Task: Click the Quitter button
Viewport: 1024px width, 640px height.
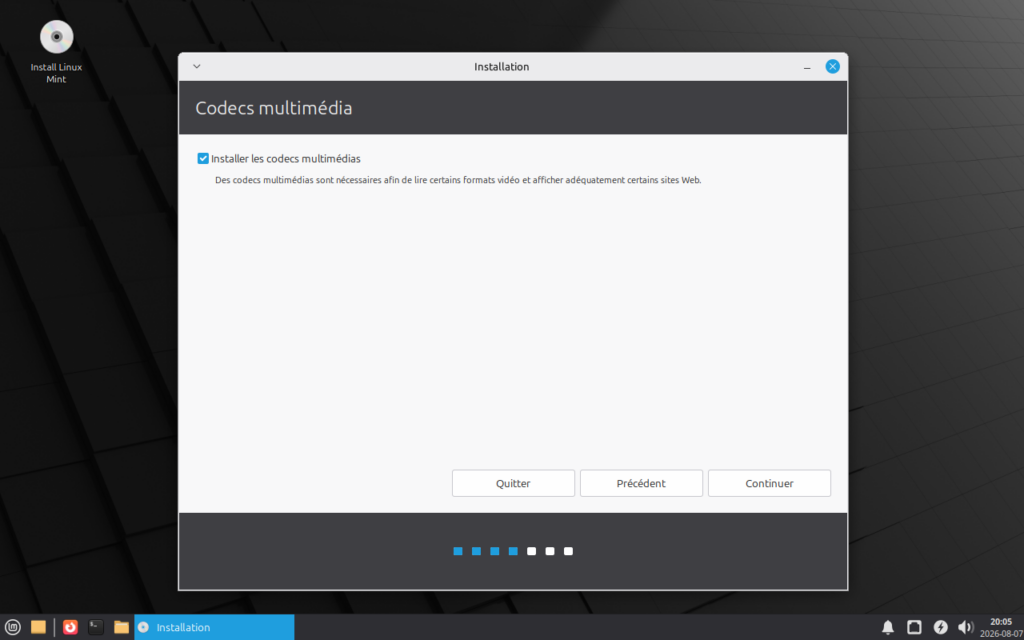Action: (x=513, y=483)
